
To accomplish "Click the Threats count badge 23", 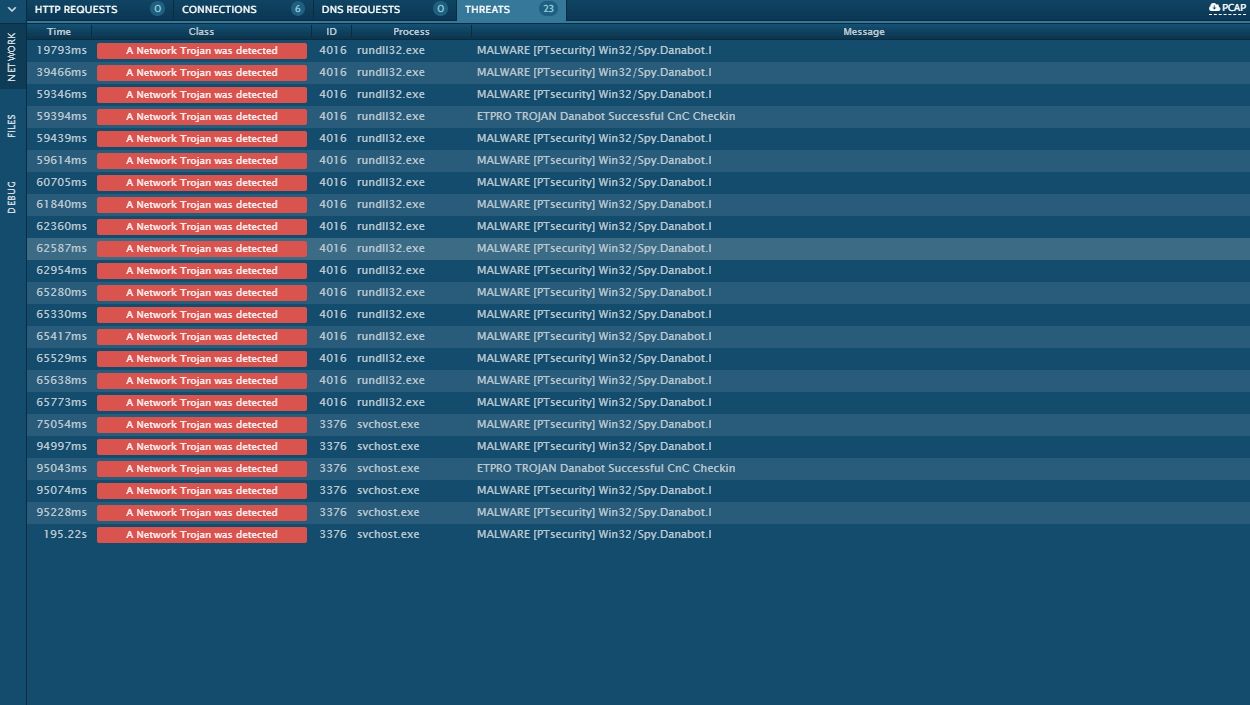I will 548,10.
